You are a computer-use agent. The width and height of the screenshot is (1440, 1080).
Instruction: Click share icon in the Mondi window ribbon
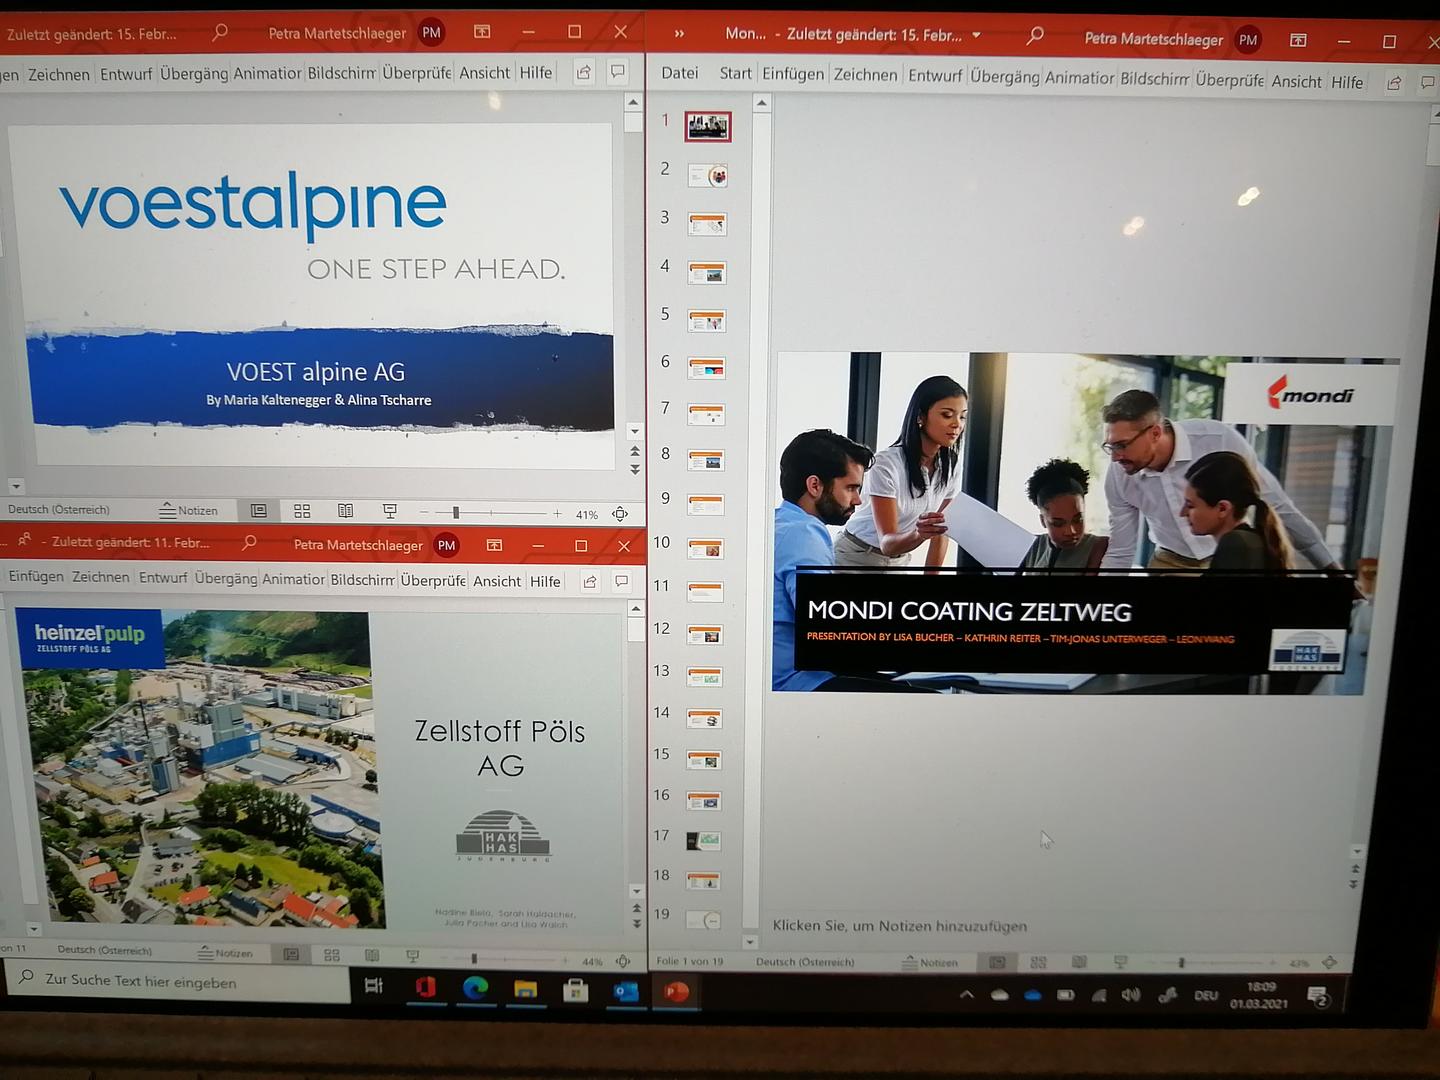(1394, 83)
